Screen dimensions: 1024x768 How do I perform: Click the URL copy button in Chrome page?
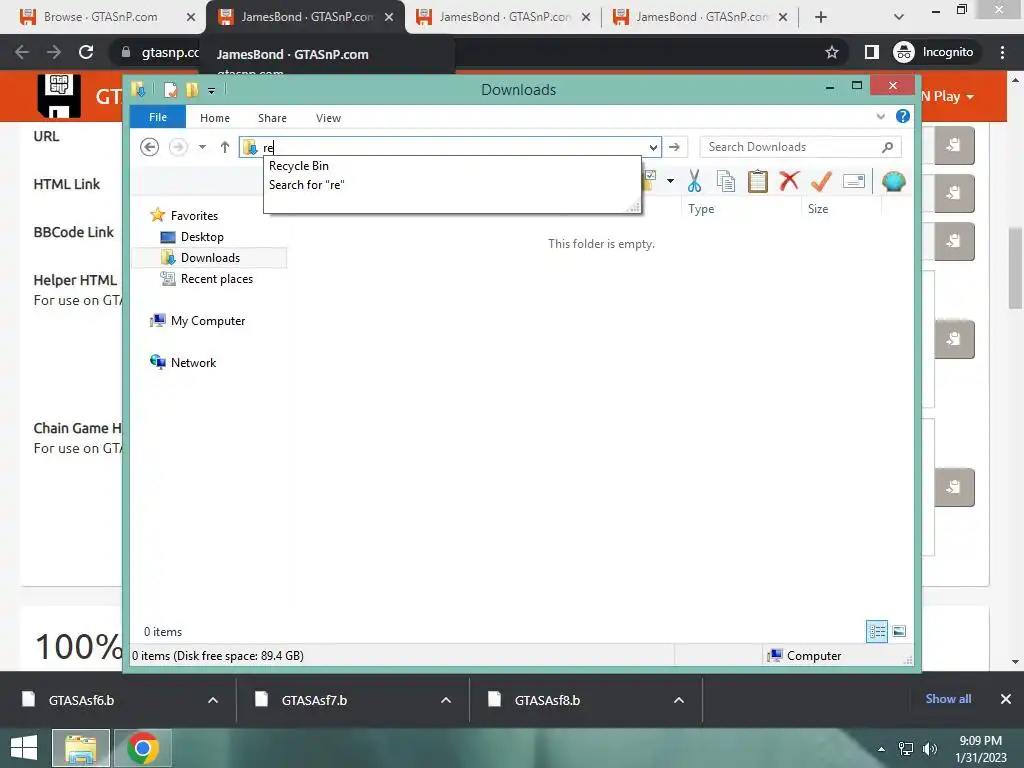pyautogui.click(x=954, y=145)
